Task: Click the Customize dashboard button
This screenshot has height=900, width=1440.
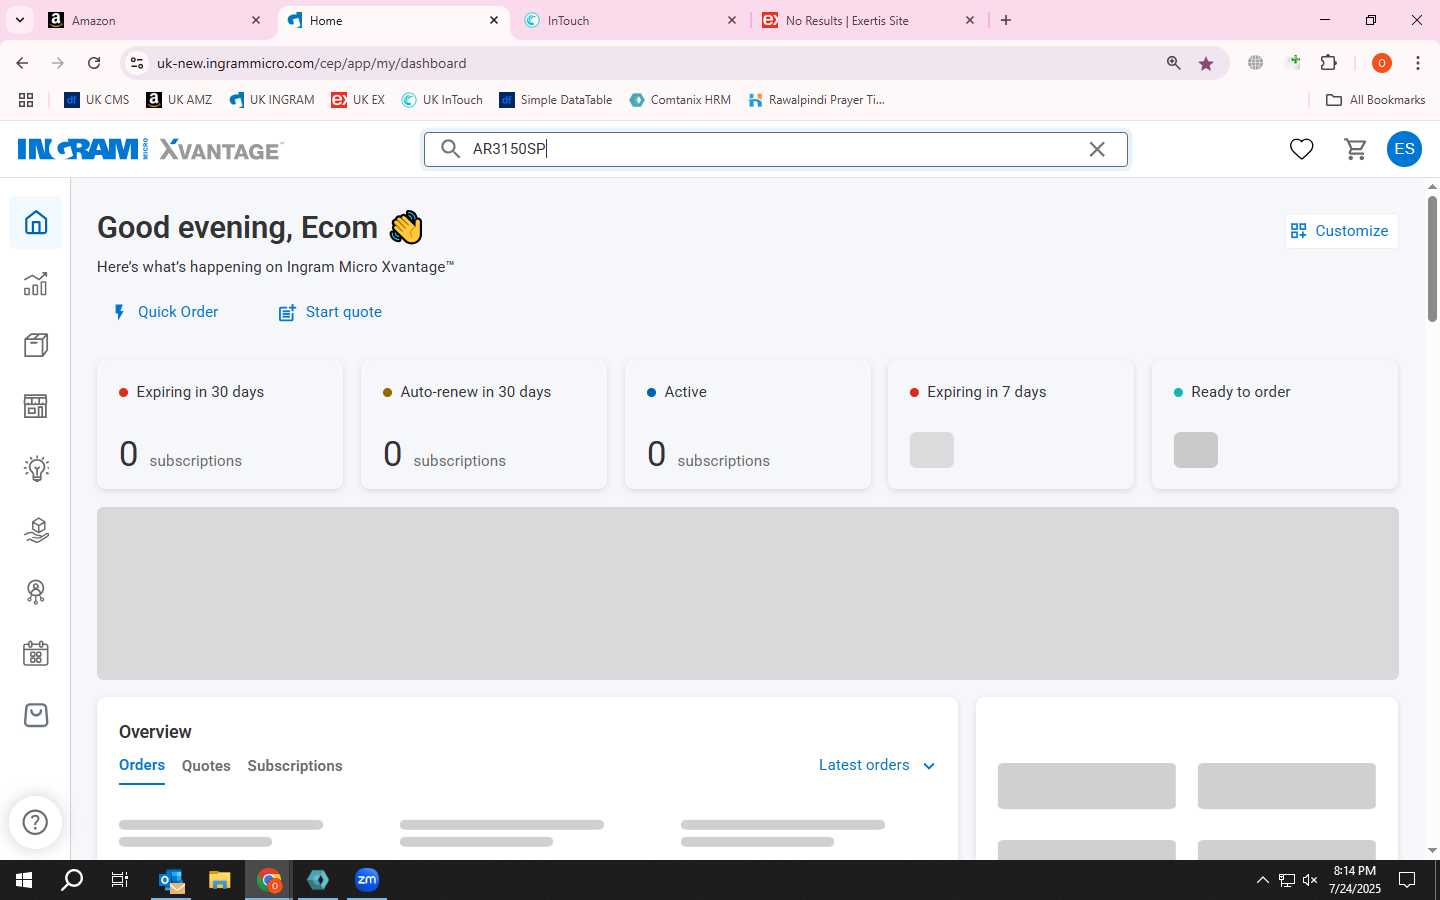Action: coord(1340,231)
